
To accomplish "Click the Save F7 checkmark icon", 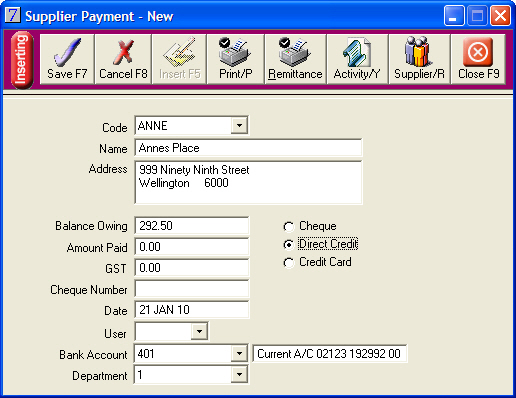I will point(67,52).
